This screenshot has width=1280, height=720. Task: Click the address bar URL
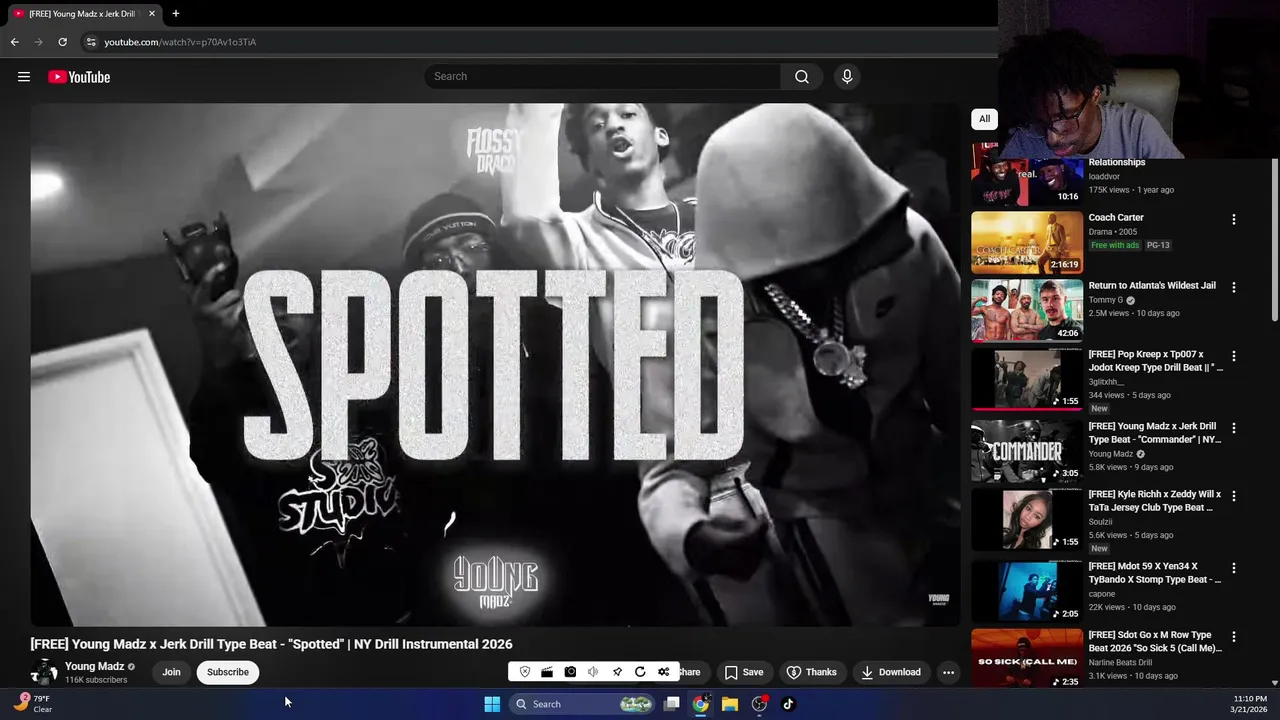pyautogui.click(x=180, y=42)
